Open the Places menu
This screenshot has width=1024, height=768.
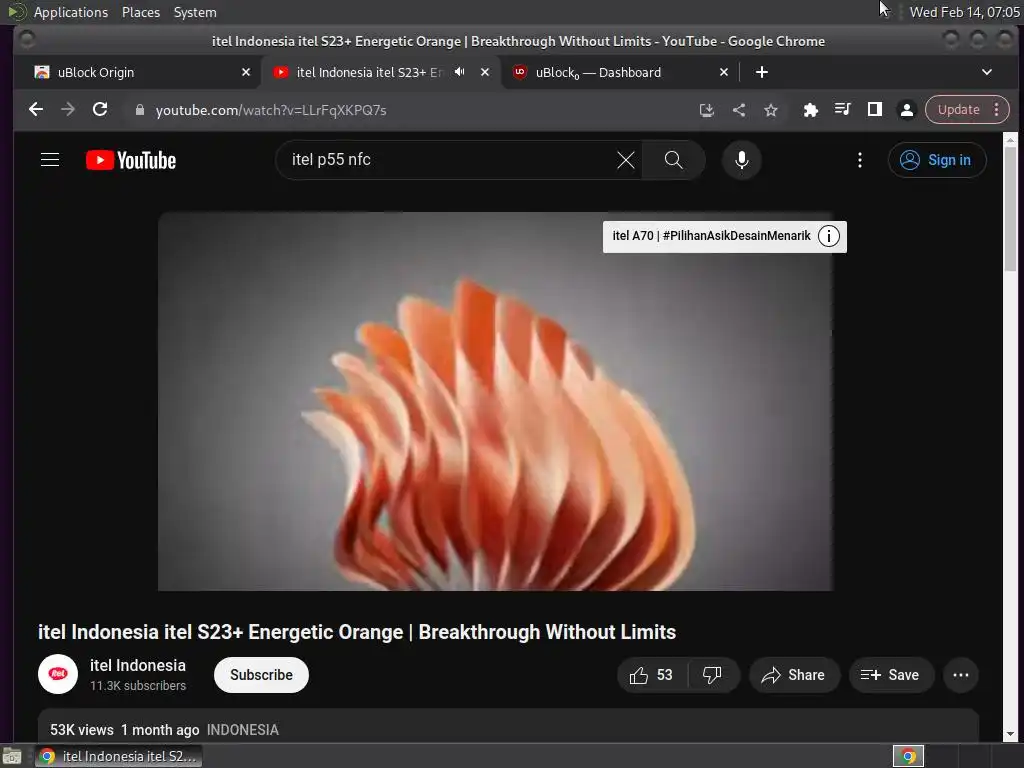140,12
